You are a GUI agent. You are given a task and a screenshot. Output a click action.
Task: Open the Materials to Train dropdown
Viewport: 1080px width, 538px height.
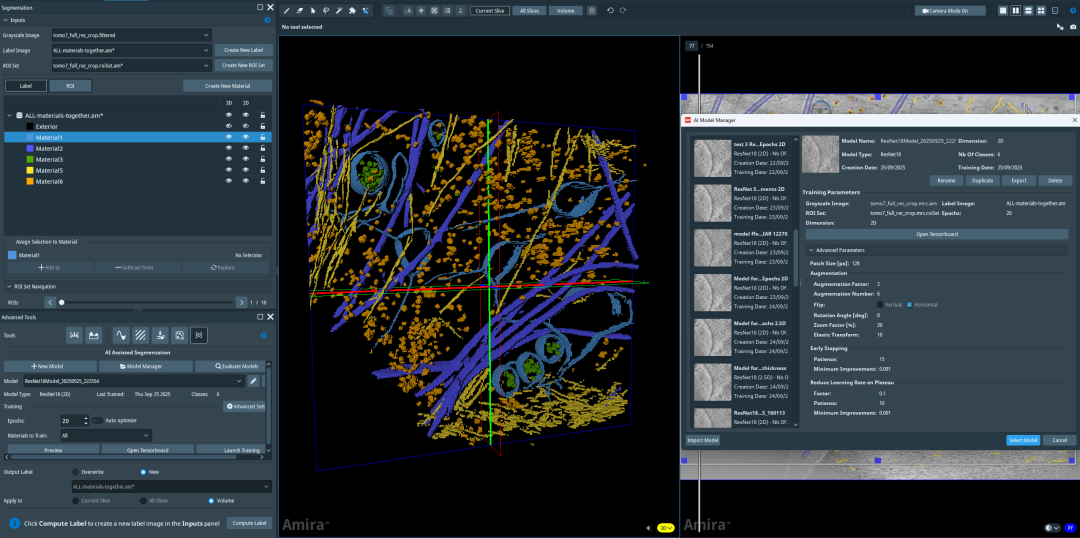point(105,435)
